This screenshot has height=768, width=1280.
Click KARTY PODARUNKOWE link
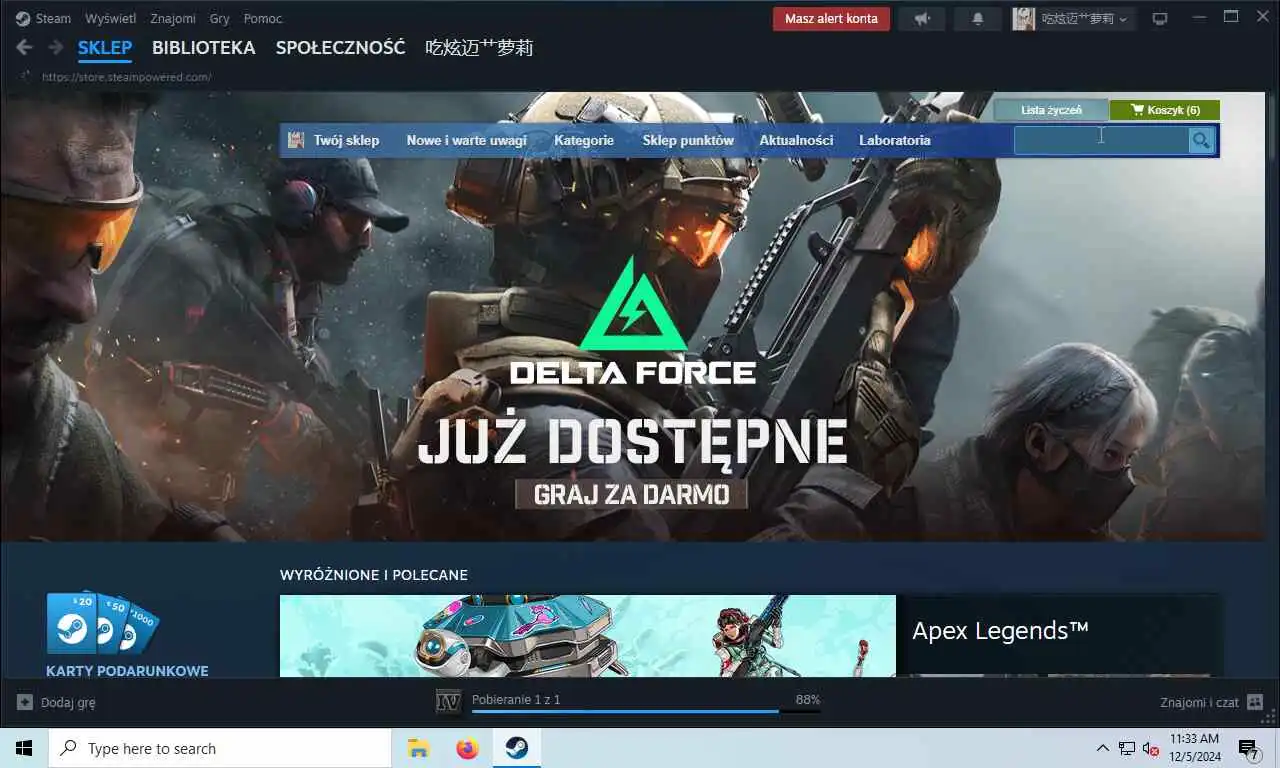point(127,671)
